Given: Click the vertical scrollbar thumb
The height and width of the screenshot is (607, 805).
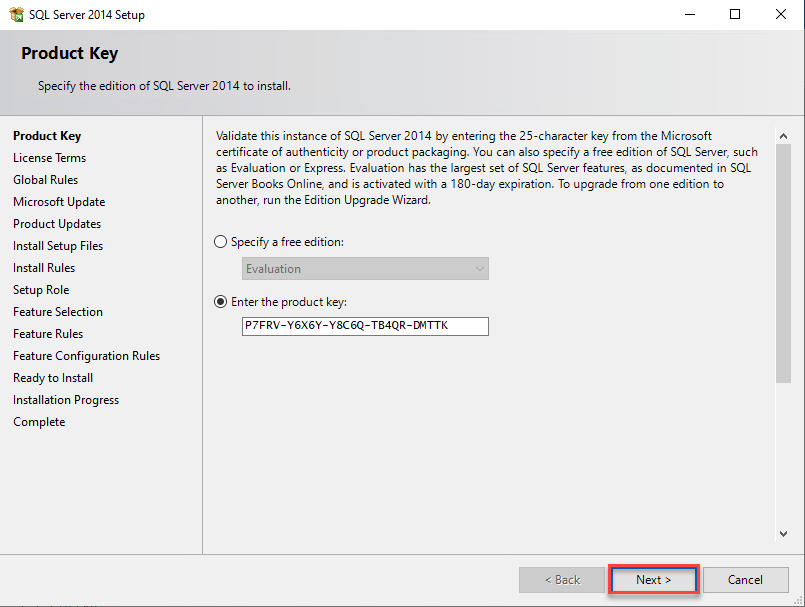Looking at the screenshot, I should (783, 263).
